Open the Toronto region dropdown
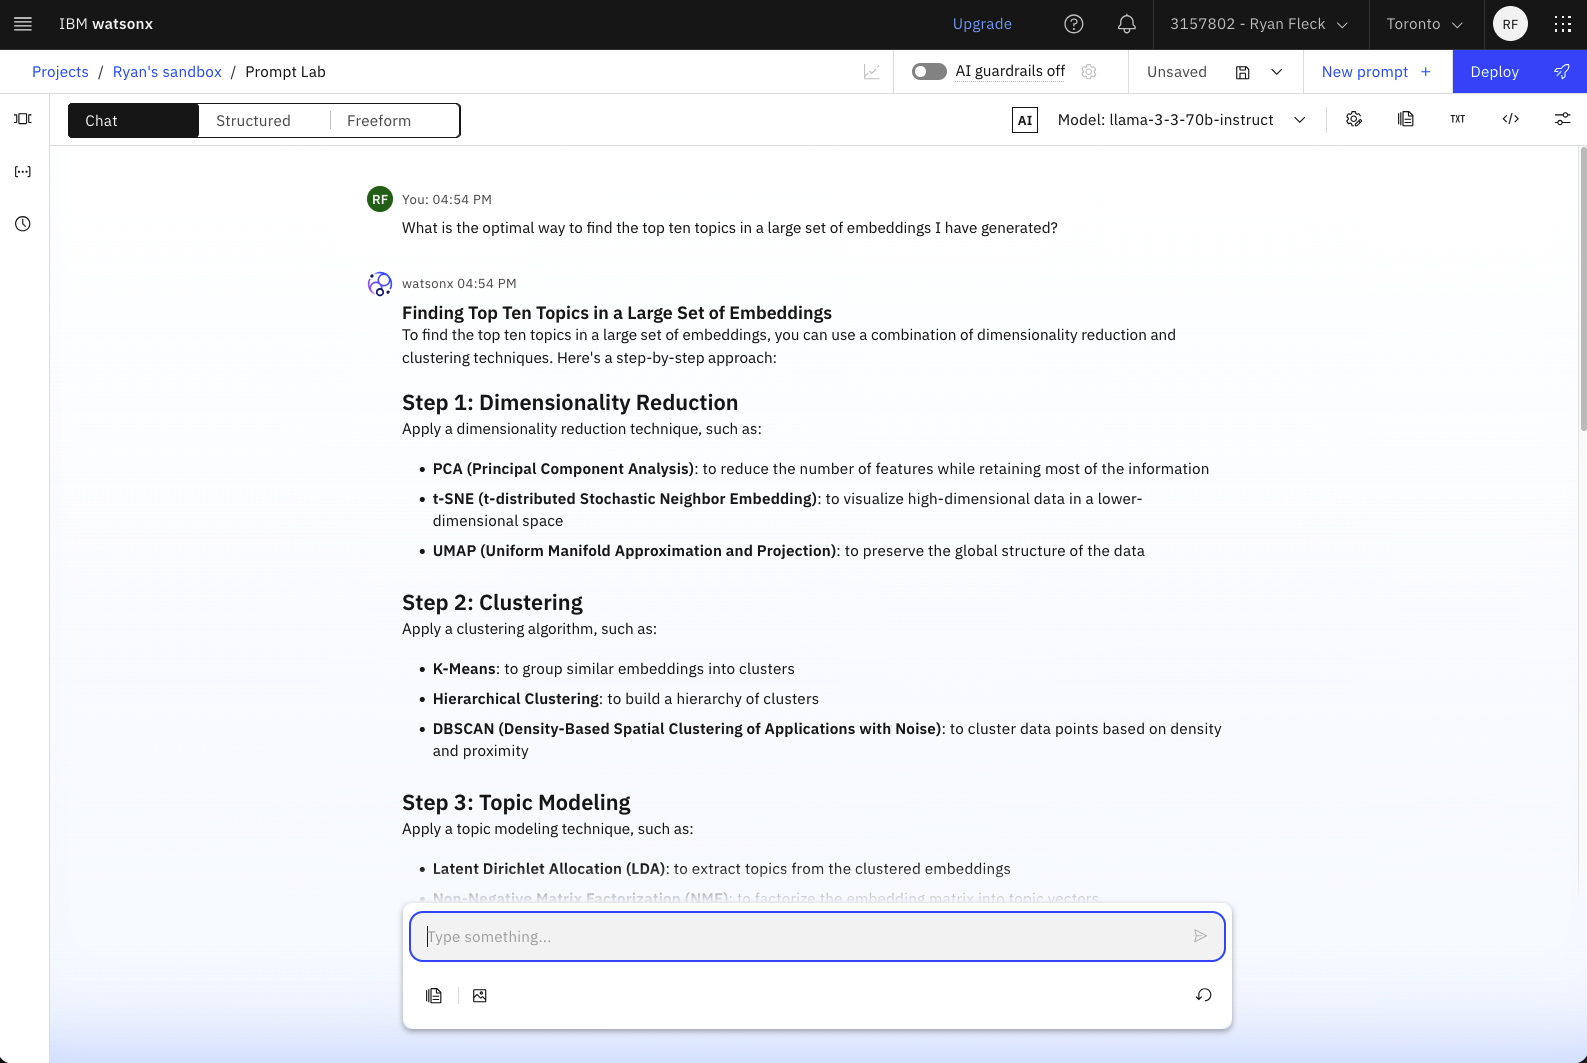Image resolution: width=1587 pixels, height=1063 pixels. (x=1424, y=24)
